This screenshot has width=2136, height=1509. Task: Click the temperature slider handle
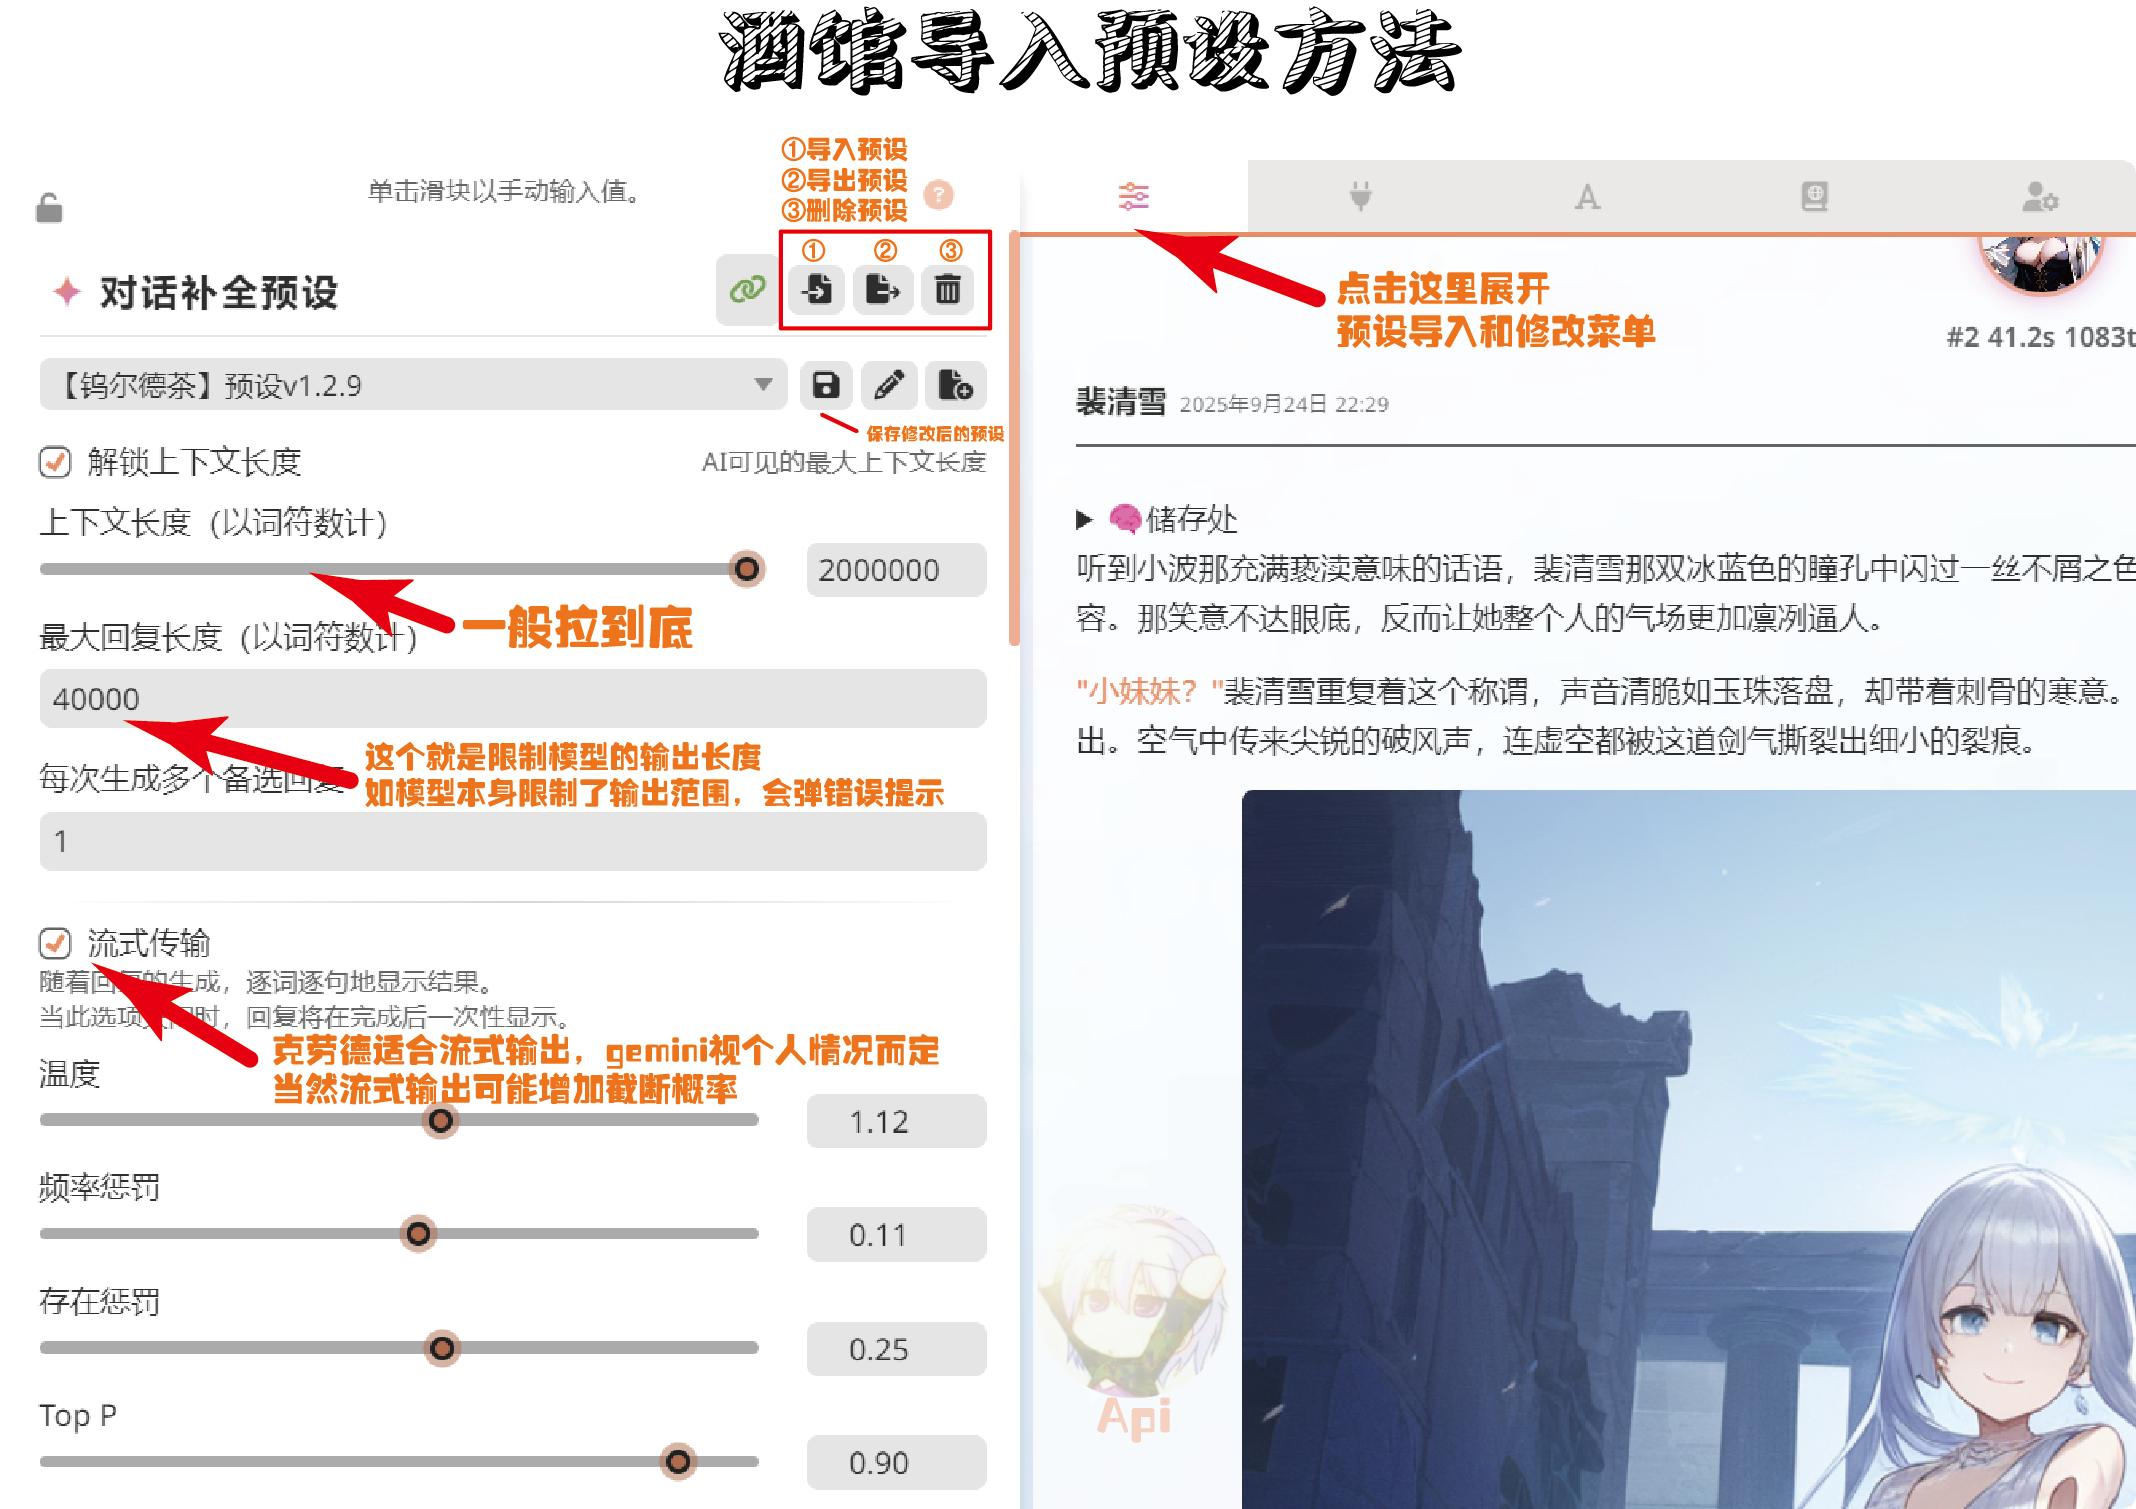(x=441, y=1121)
